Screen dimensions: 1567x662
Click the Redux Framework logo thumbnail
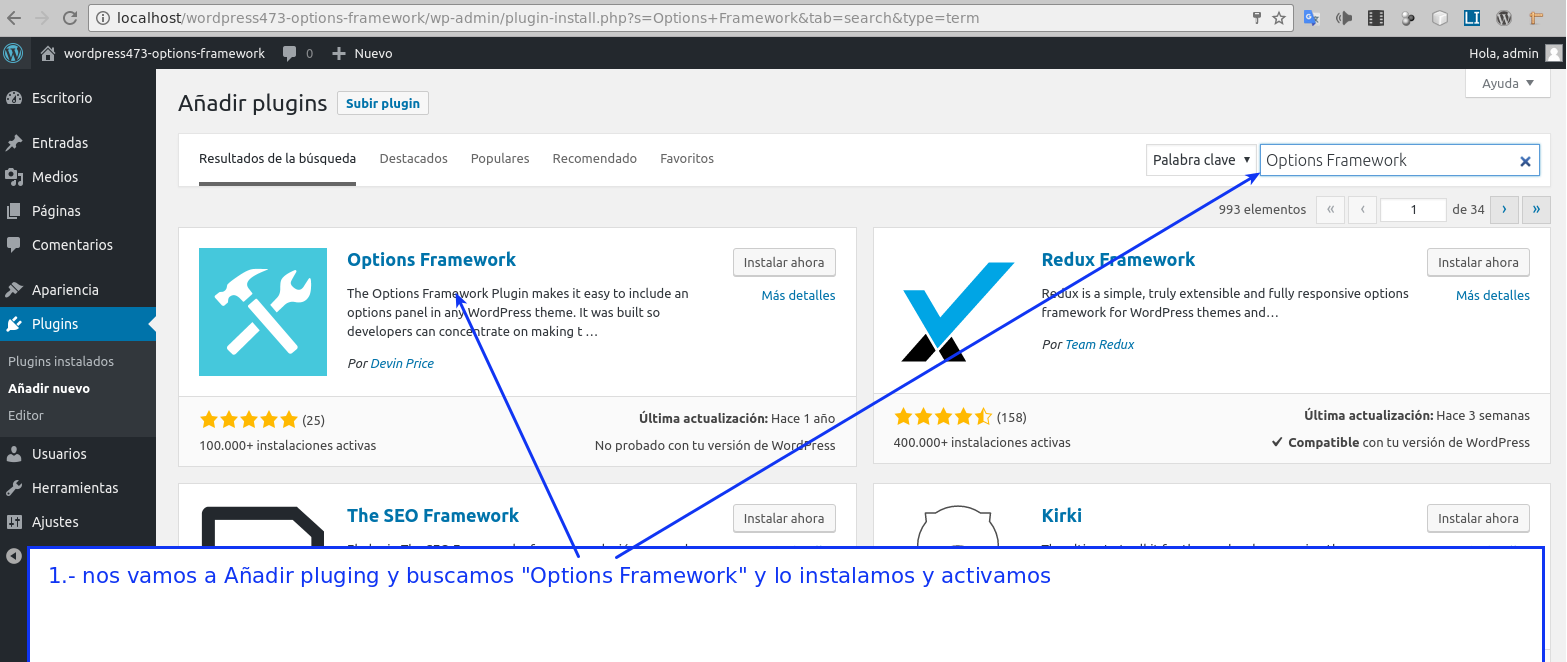tap(958, 312)
